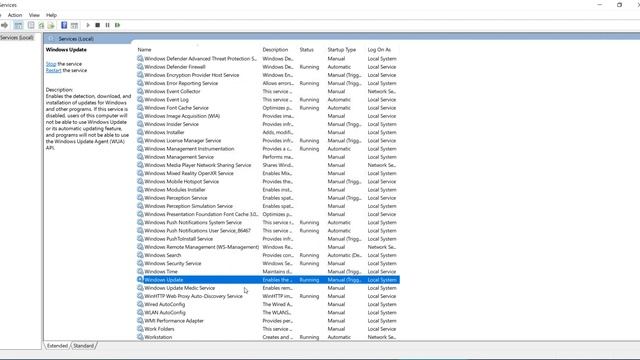The image size is (640, 360).
Task: Select Windows Encryption Provider Host Service
Action: [x=191, y=75]
